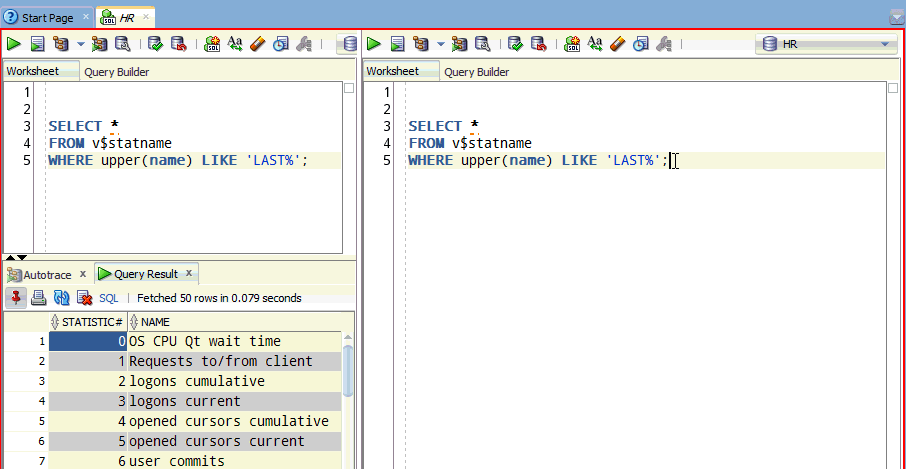Click Autotrace icon in left worksheet toolbar
Image resolution: width=906 pixels, height=469 pixels.
pos(99,43)
